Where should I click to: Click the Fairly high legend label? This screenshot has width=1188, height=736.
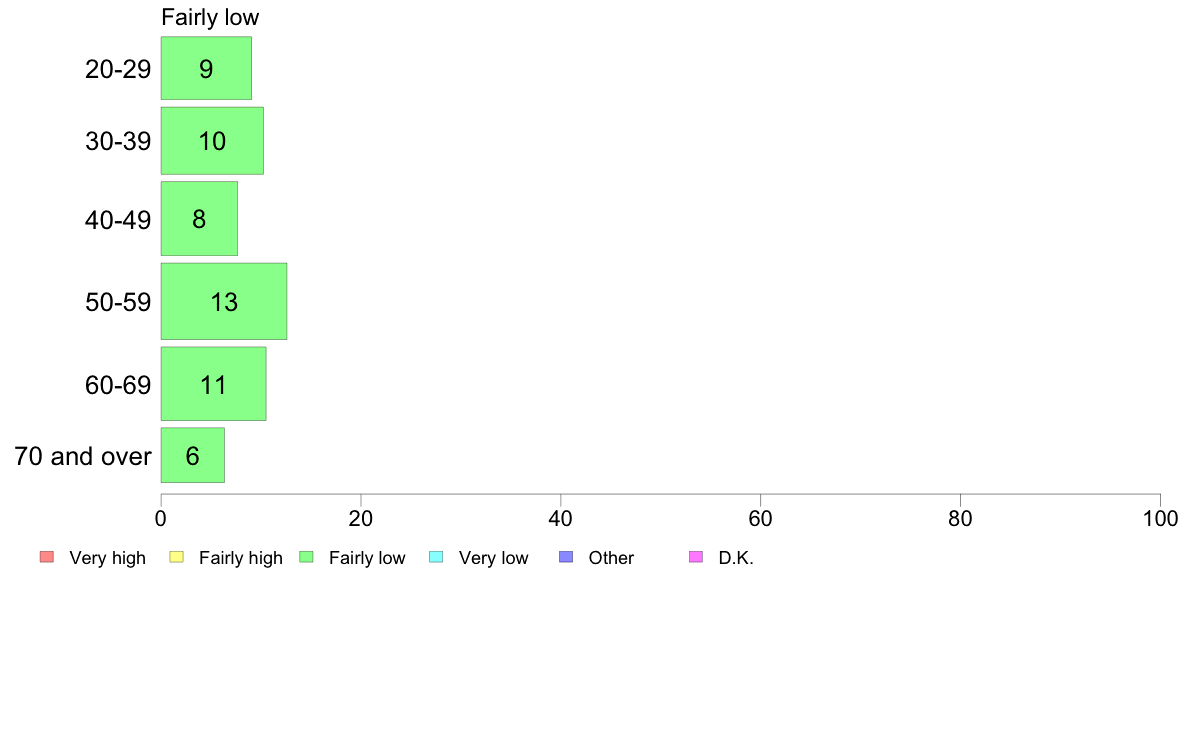click(x=240, y=558)
